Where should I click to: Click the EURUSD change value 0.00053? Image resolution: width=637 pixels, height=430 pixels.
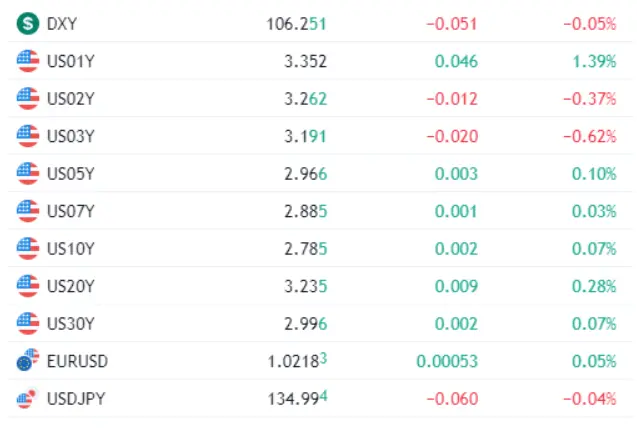(x=447, y=361)
